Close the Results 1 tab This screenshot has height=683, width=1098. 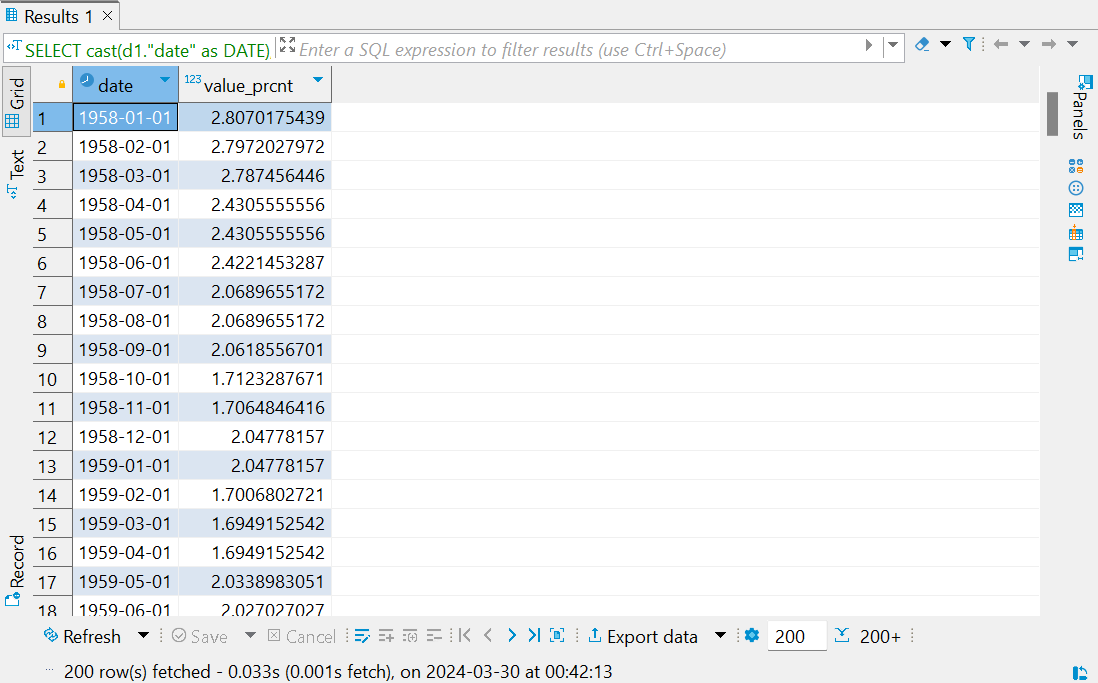(107, 15)
